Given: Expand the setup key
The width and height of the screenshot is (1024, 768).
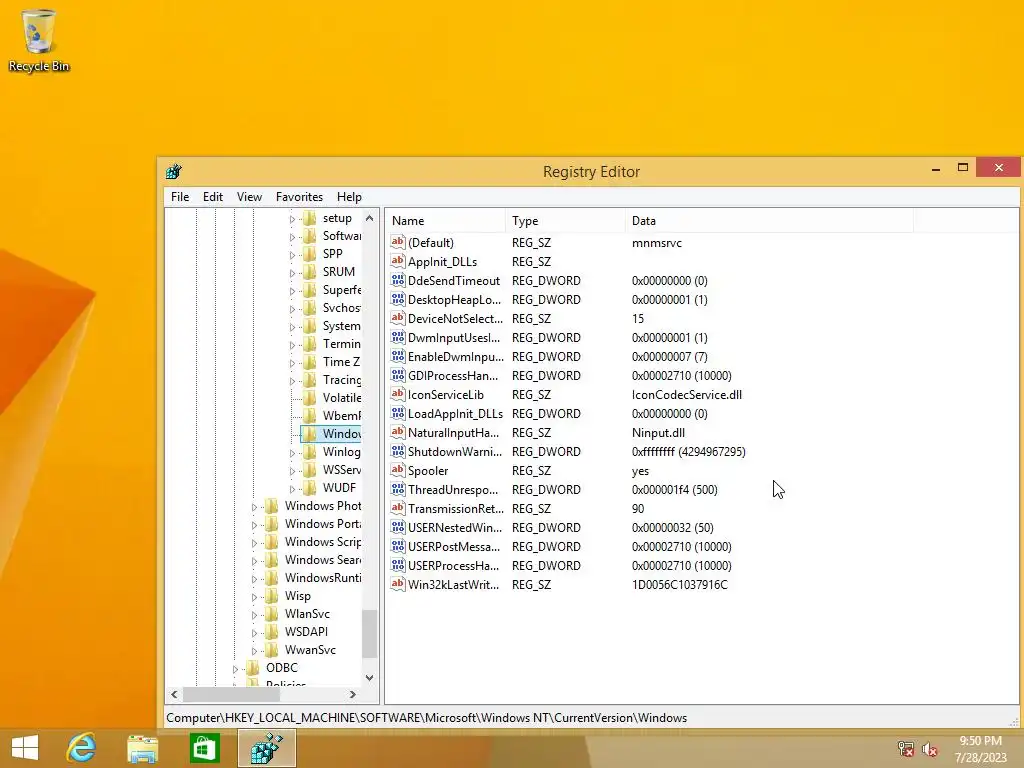Looking at the screenshot, I should pyautogui.click(x=293, y=219).
